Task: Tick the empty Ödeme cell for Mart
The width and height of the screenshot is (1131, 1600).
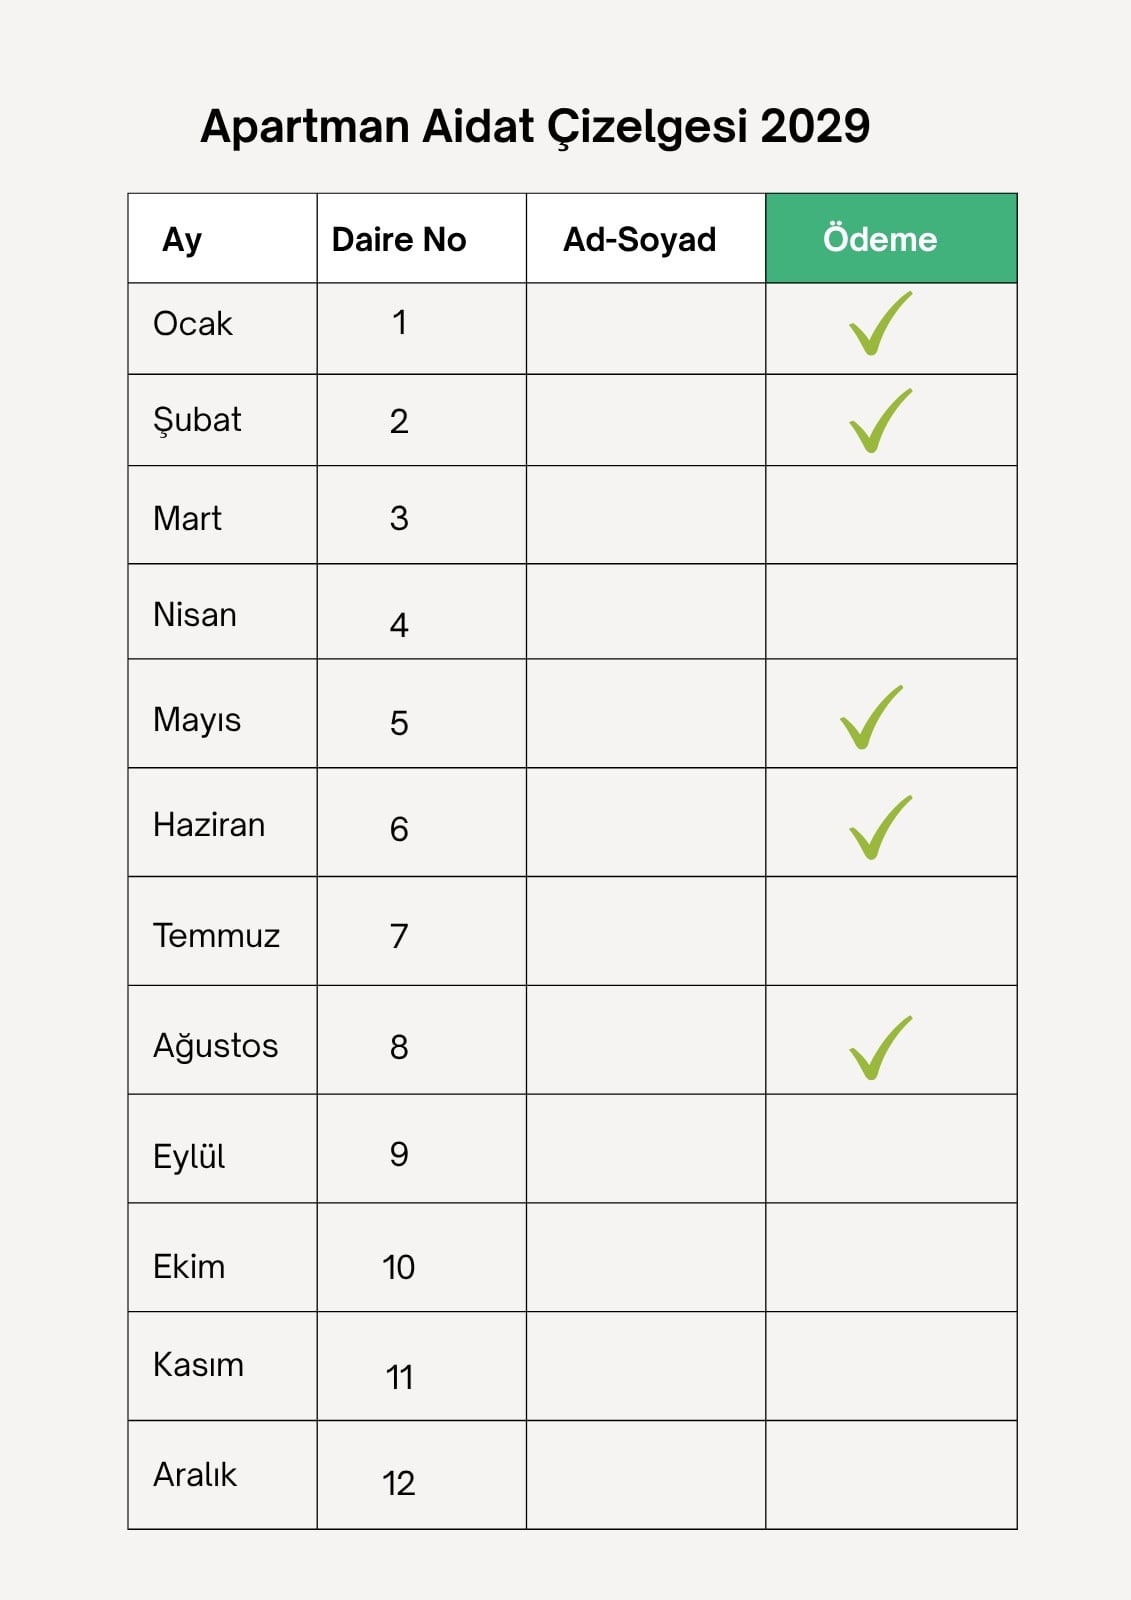Action: click(x=891, y=515)
